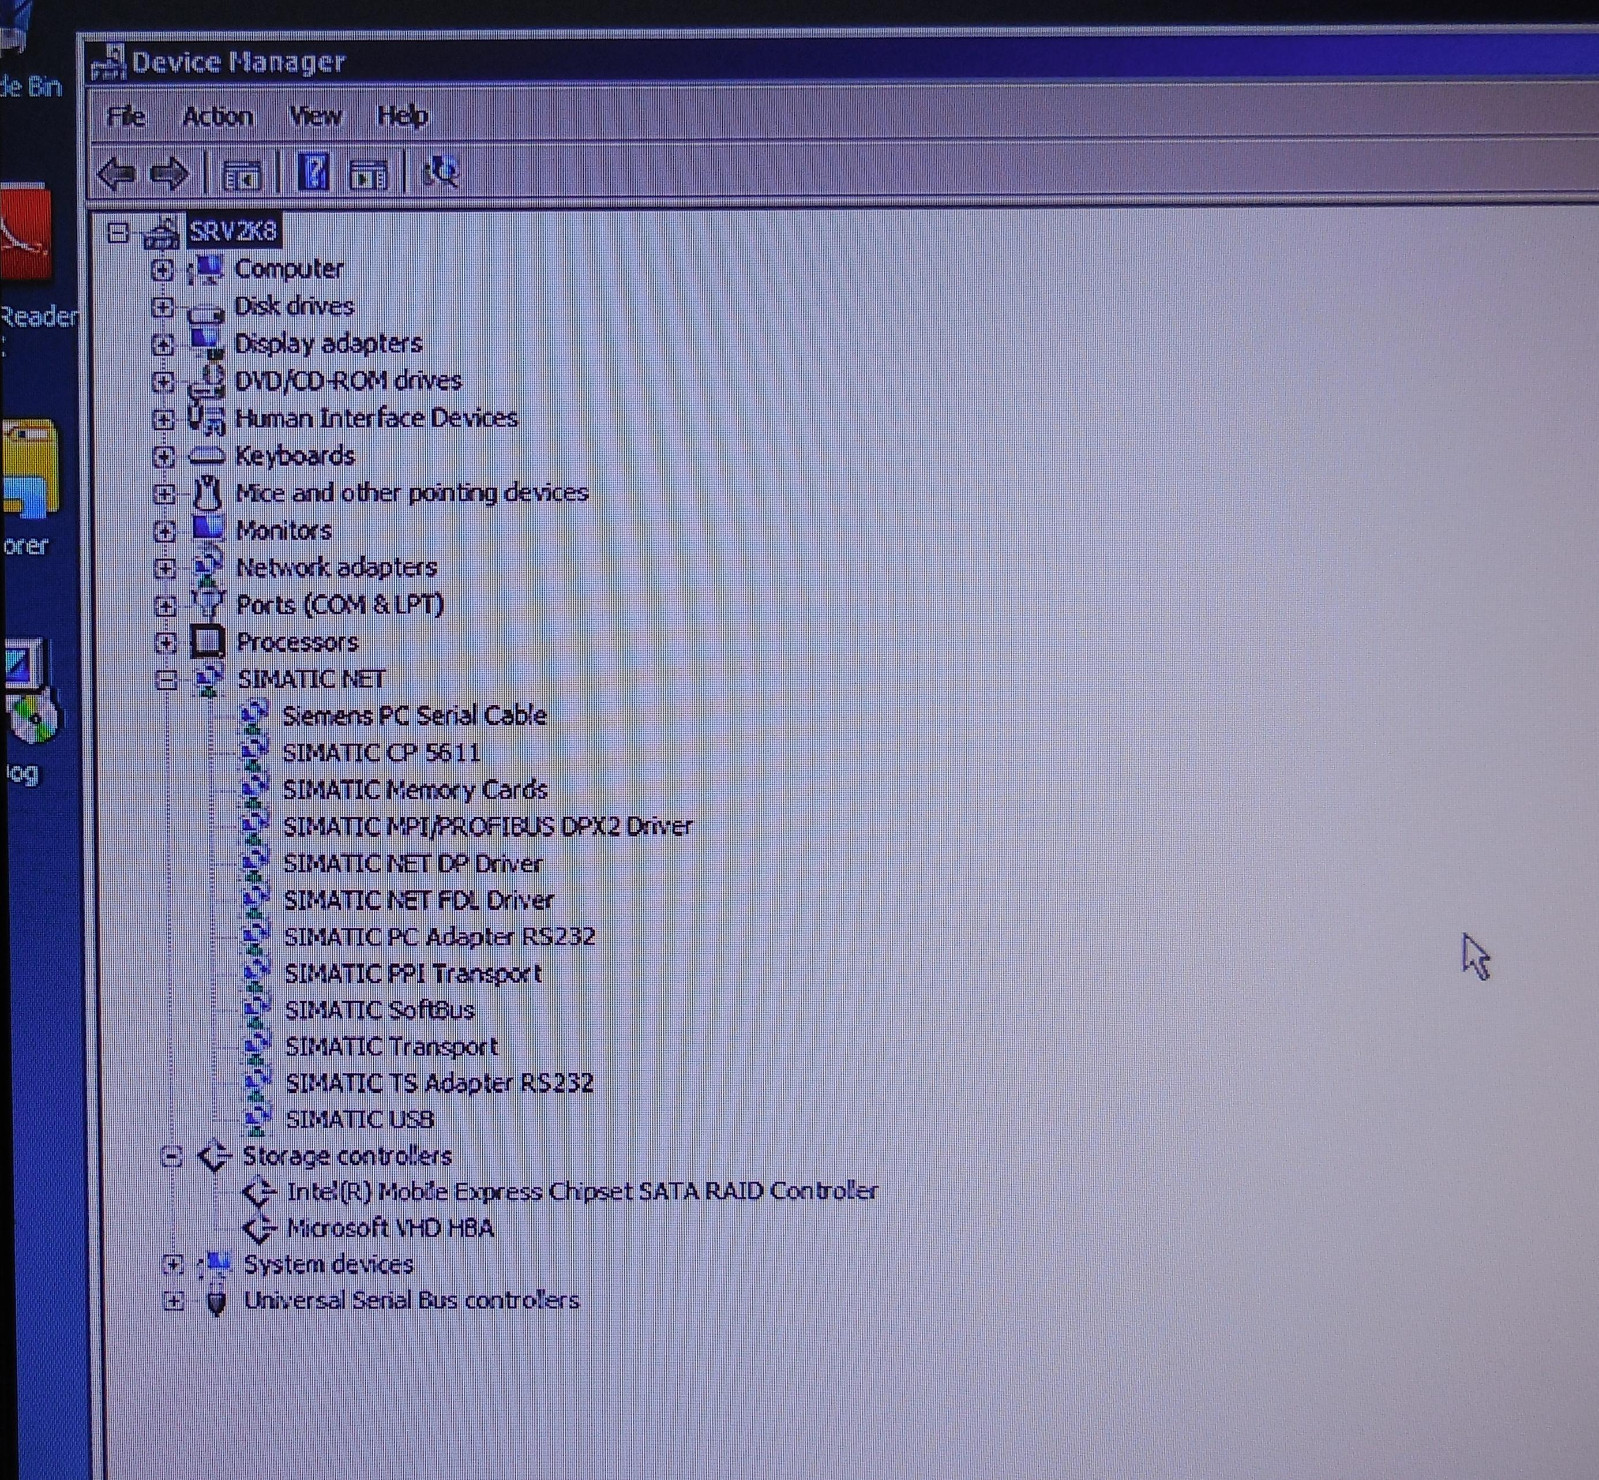
Task: Click the blue Help toolbar icon
Action: coord(314,172)
